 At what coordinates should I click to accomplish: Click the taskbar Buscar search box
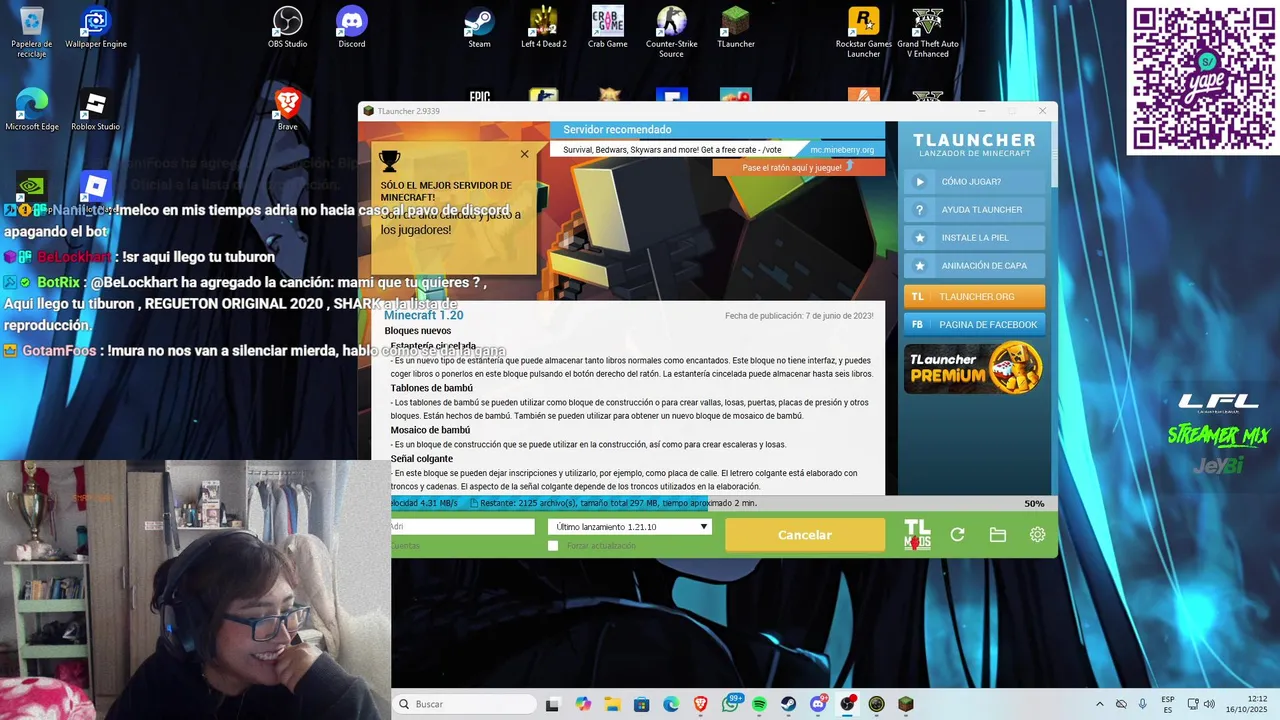(x=463, y=704)
